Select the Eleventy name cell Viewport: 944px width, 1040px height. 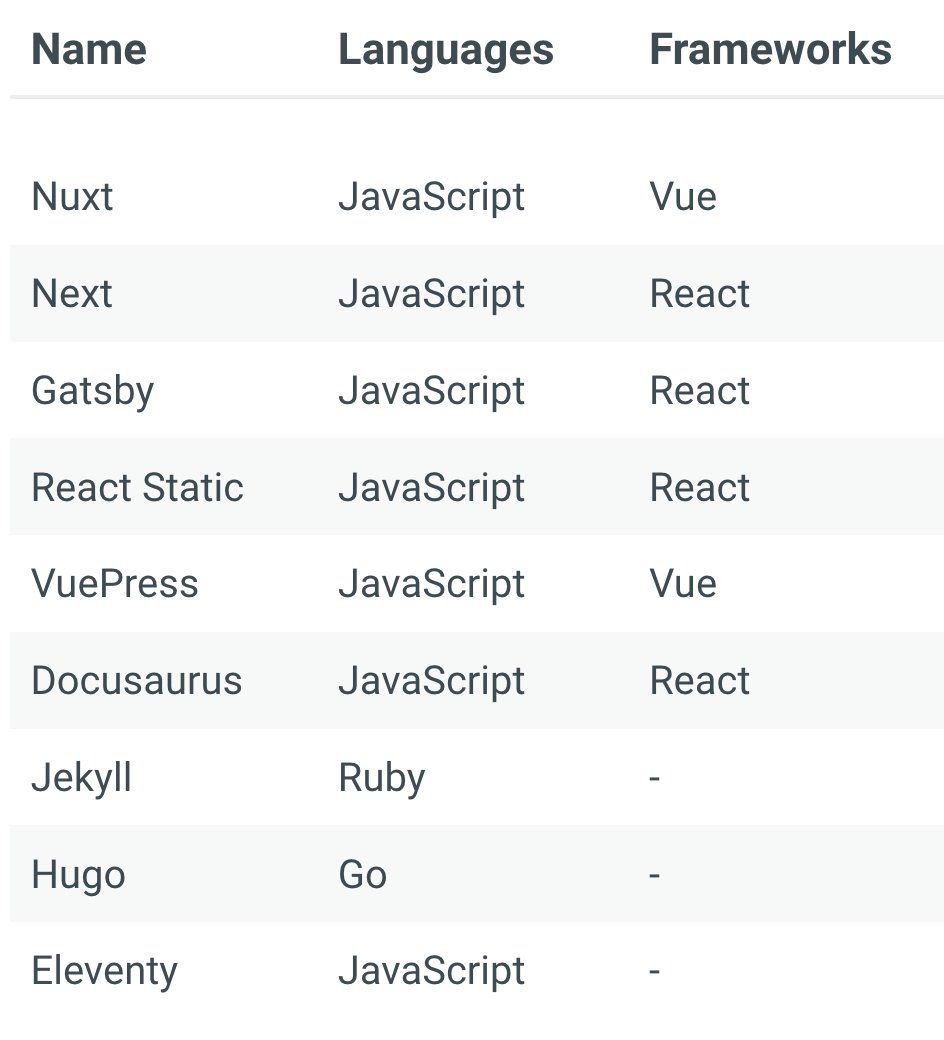point(104,972)
